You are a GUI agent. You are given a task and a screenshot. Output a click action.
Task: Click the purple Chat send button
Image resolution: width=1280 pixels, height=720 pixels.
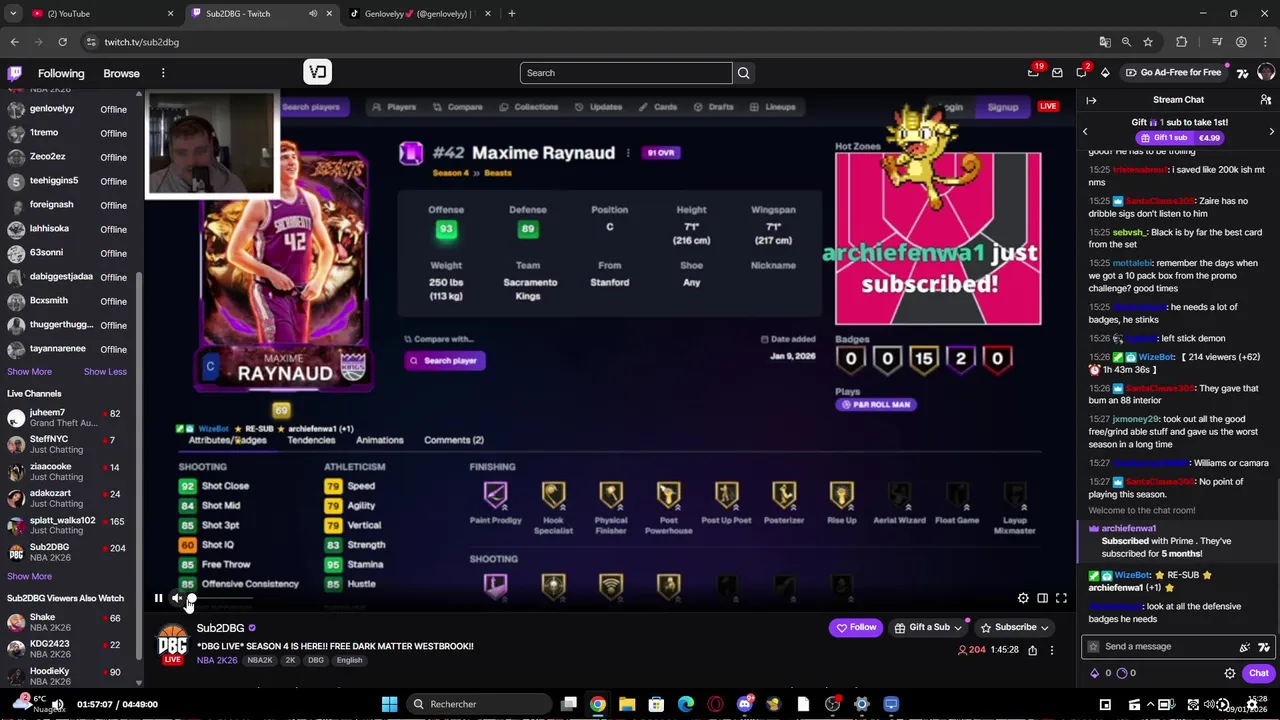click(x=1258, y=673)
